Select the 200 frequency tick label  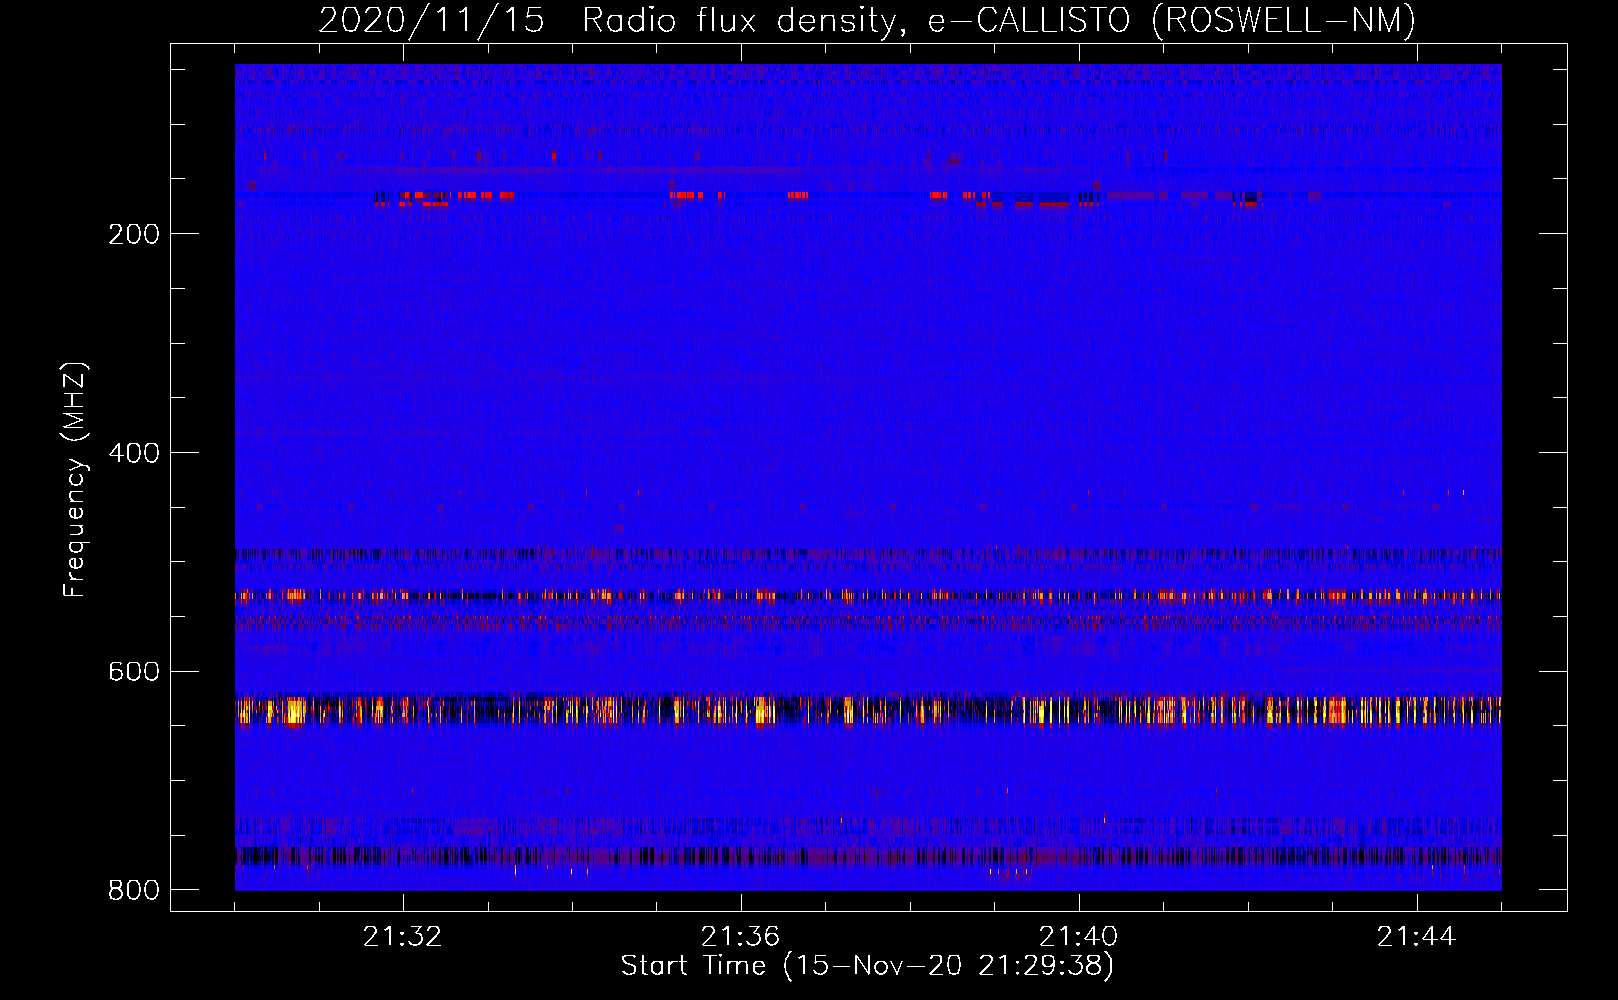[134, 234]
